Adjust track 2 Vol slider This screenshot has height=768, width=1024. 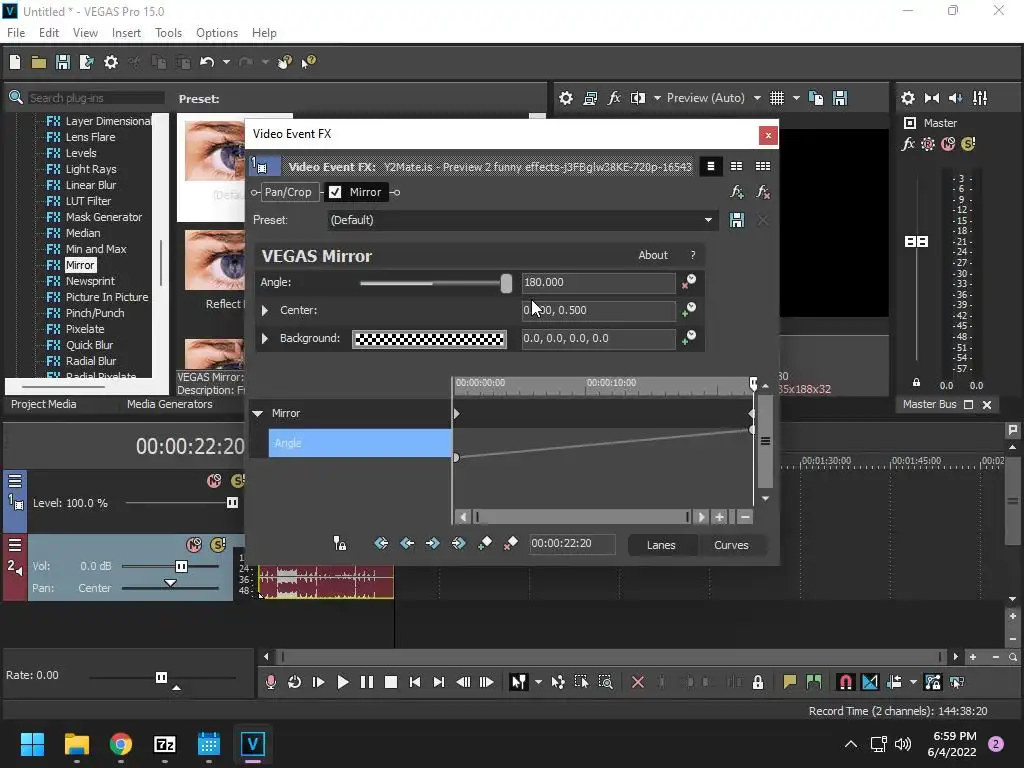(182, 566)
